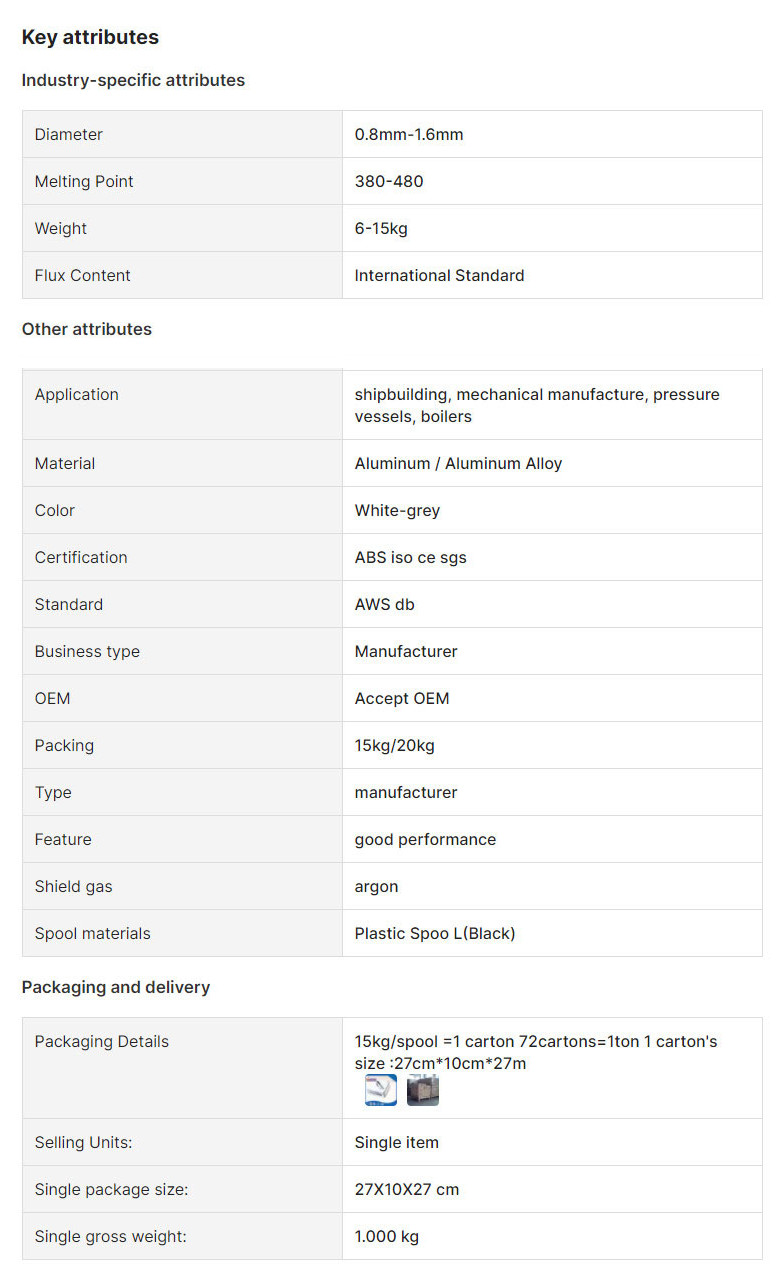Image resolution: width=784 pixels, height=1281 pixels.
Task: Click the Other attributes section heading
Action: click(x=87, y=329)
